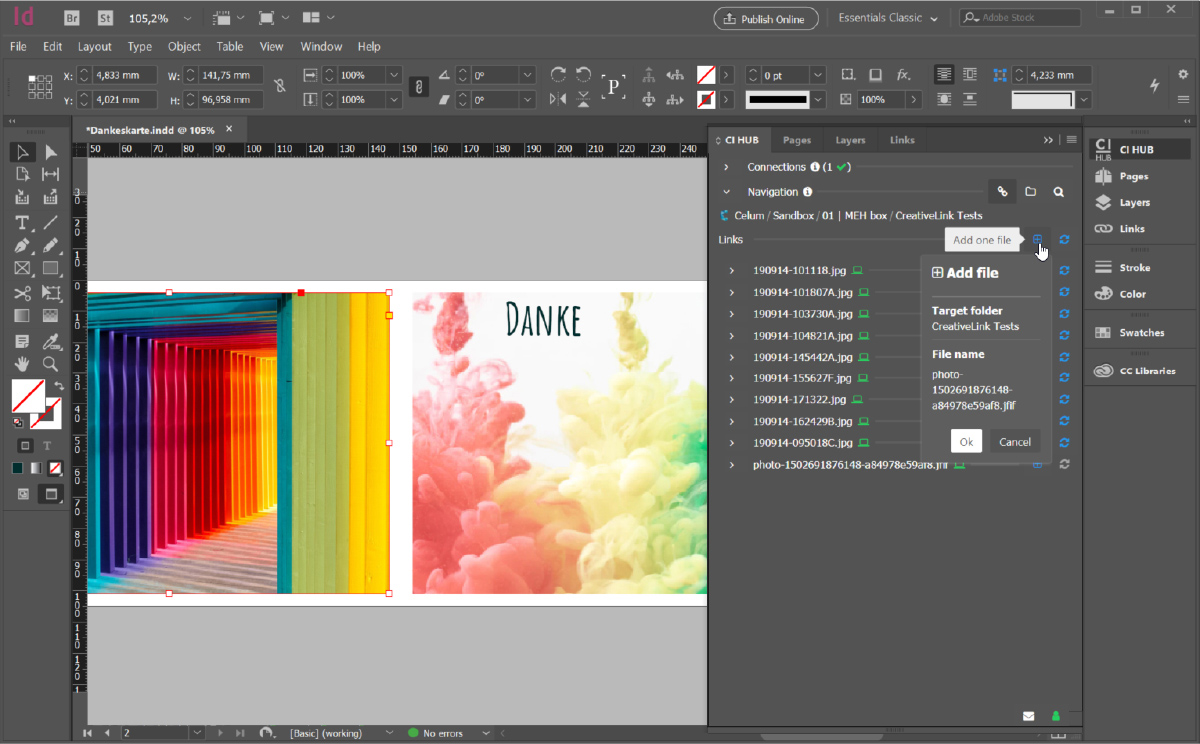Open the Object menu
Image resolution: width=1200 pixels, height=744 pixels.
click(x=184, y=47)
